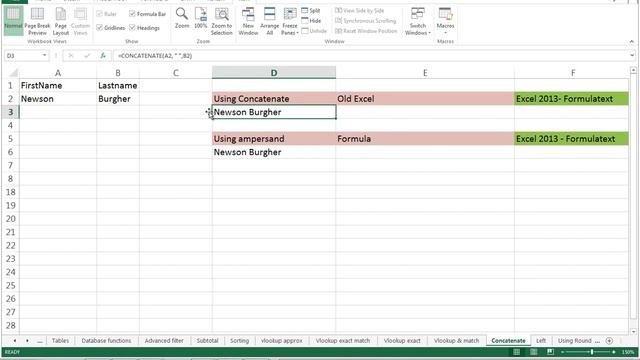Expand the Name Box dropdown
640x360 pixels.
[44, 56]
